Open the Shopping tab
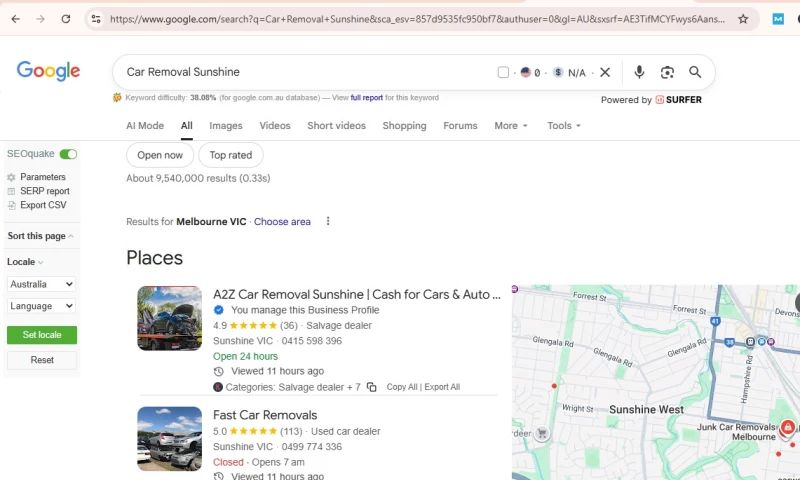 [x=404, y=126]
